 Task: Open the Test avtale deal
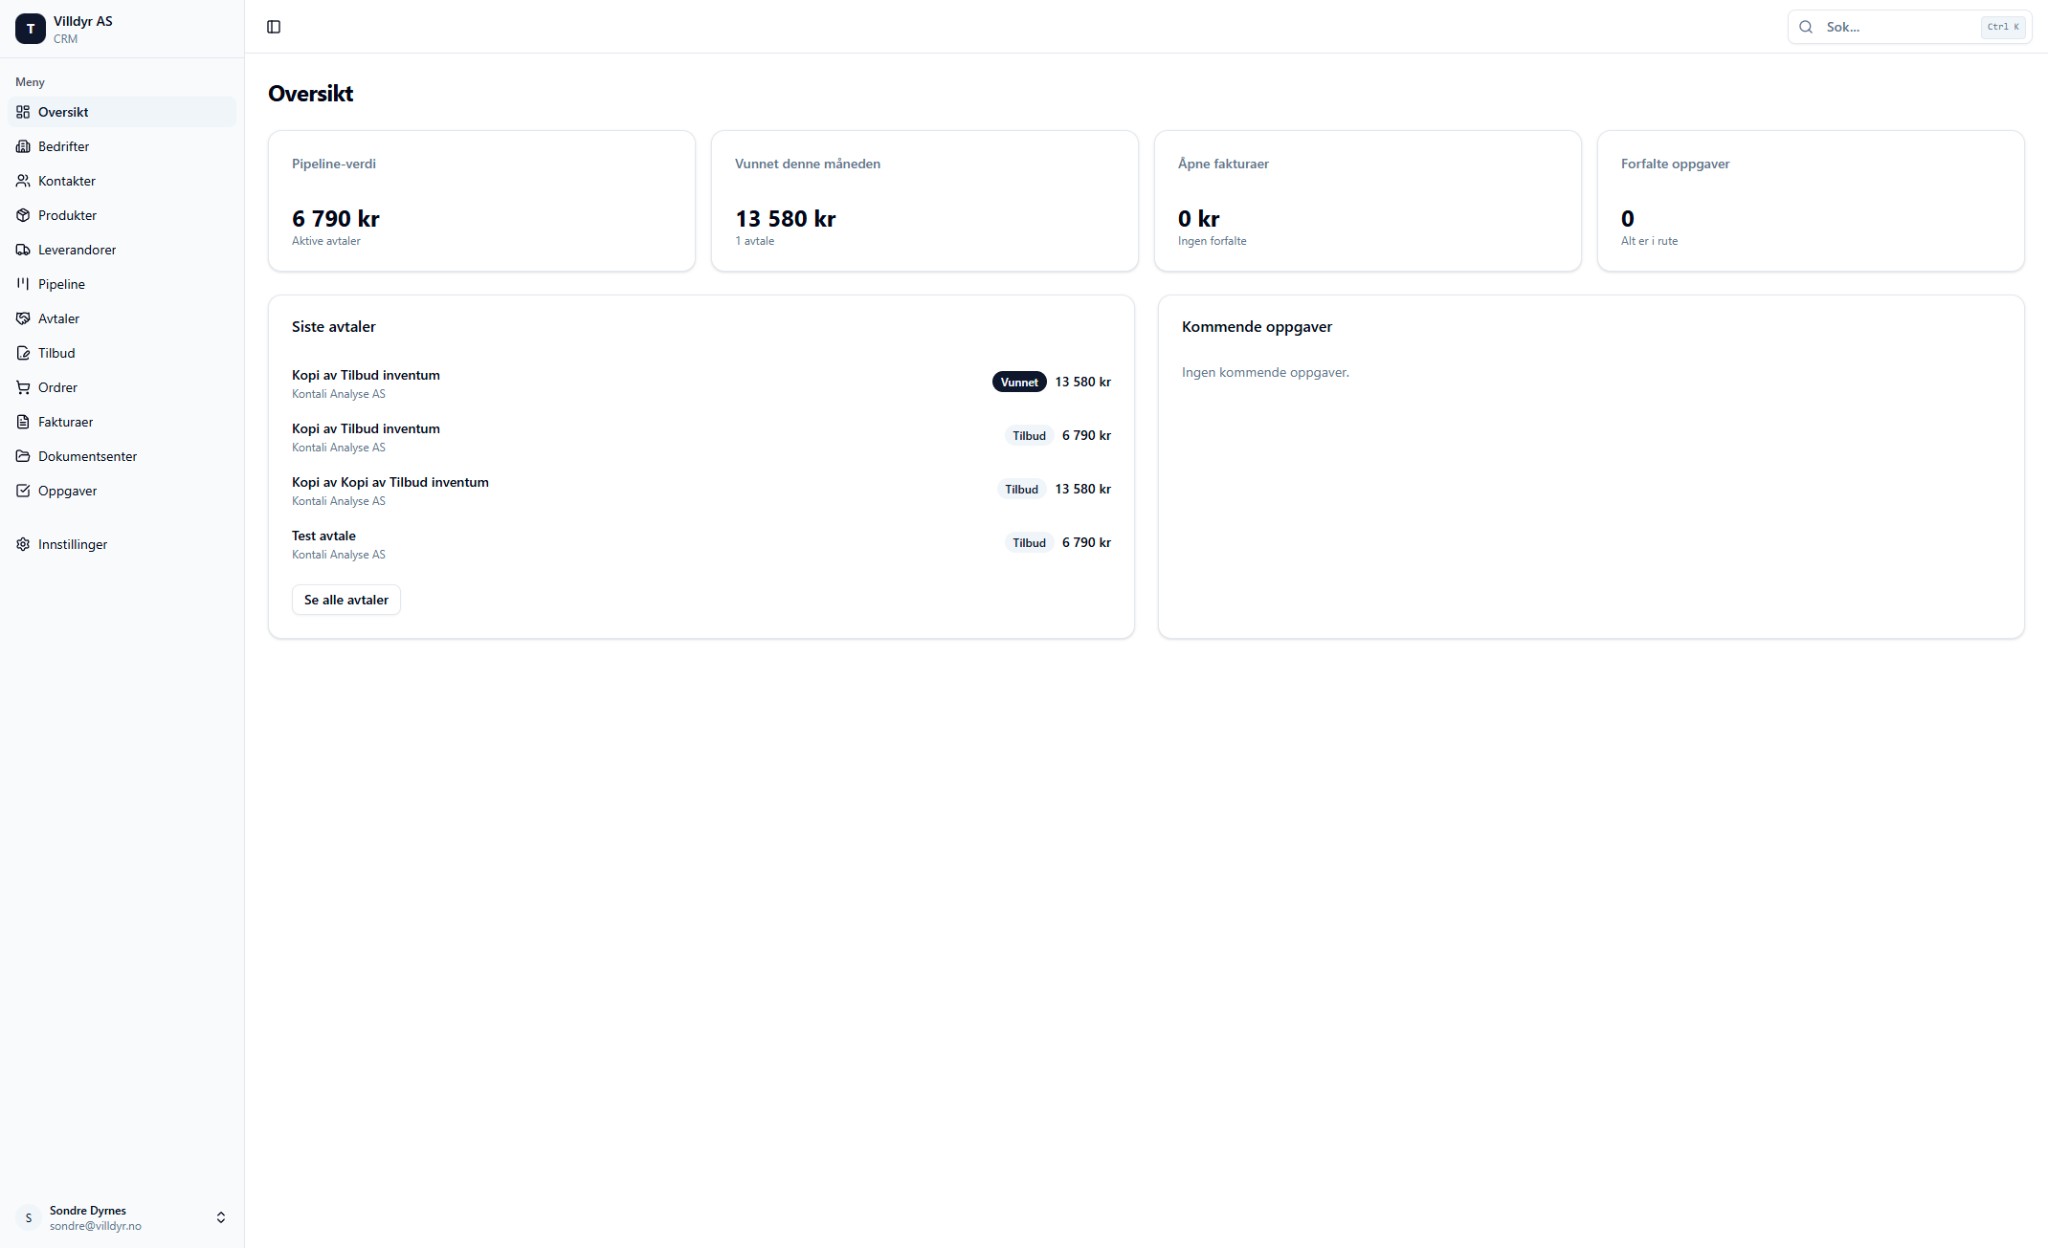(324, 536)
